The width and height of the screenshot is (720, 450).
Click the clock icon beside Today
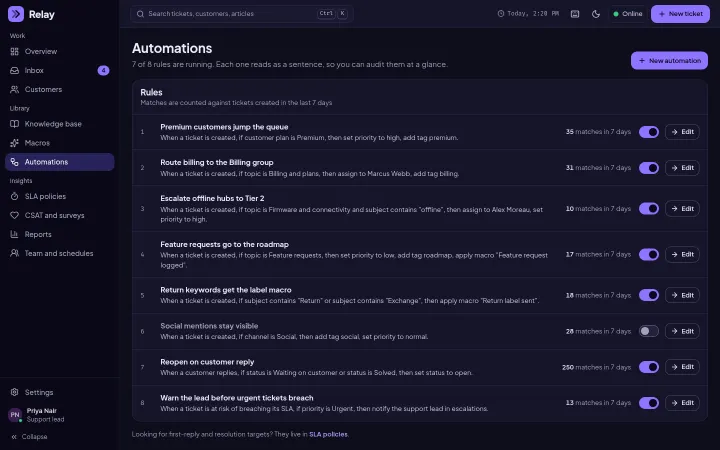tap(501, 14)
